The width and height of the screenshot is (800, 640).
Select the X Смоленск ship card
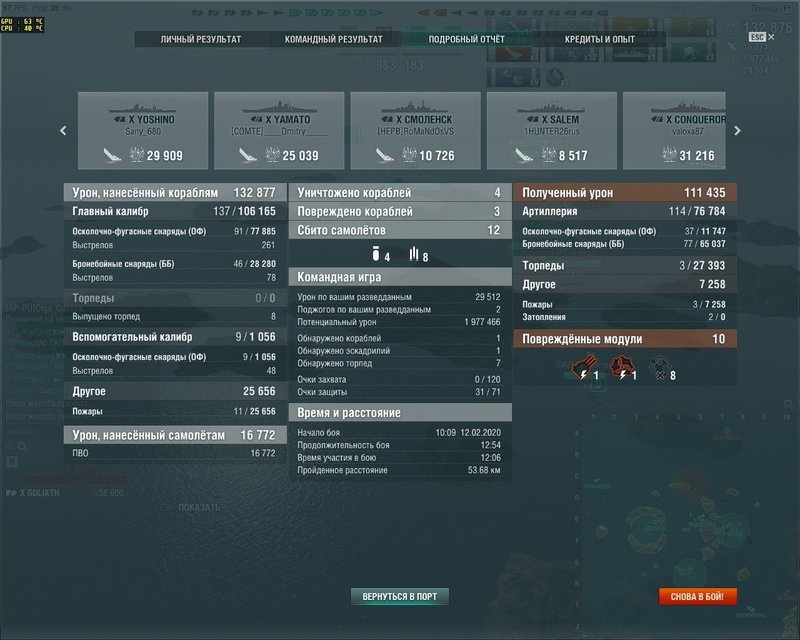click(x=415, y=131)
